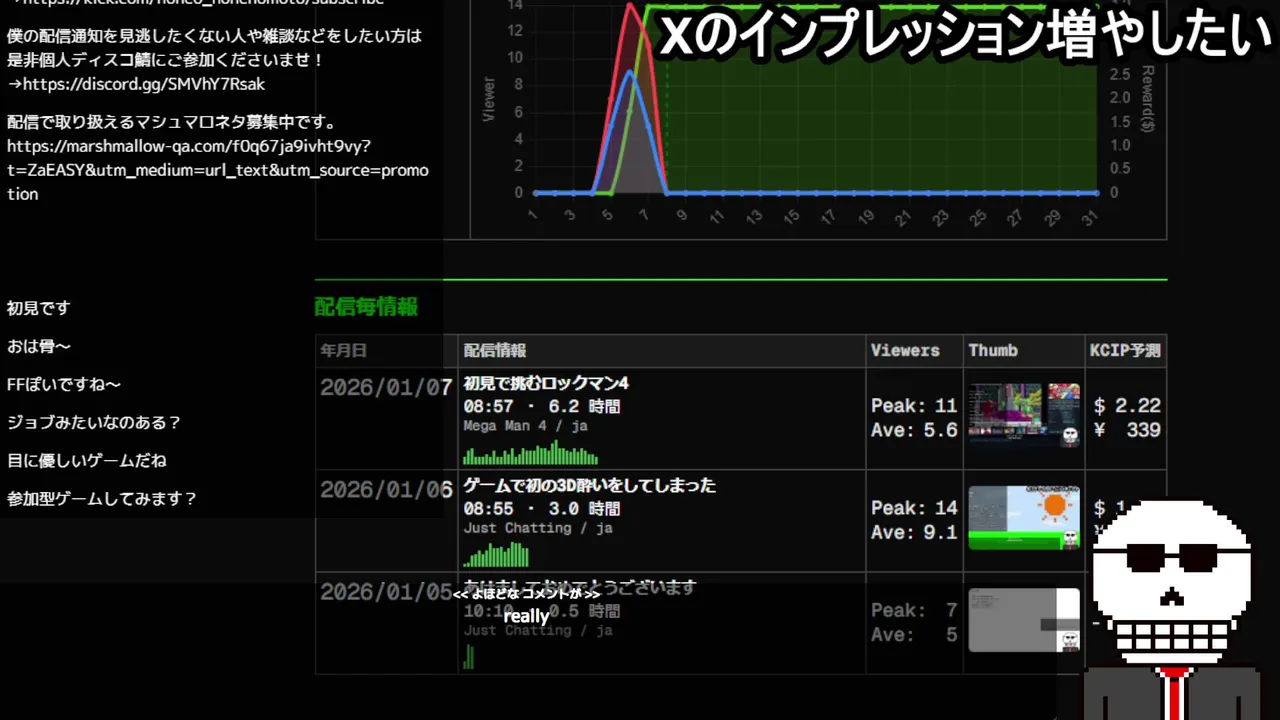Click the 配信情報 column header
Viewport: 1280px width, 720px height.
[x=494, y=351]
